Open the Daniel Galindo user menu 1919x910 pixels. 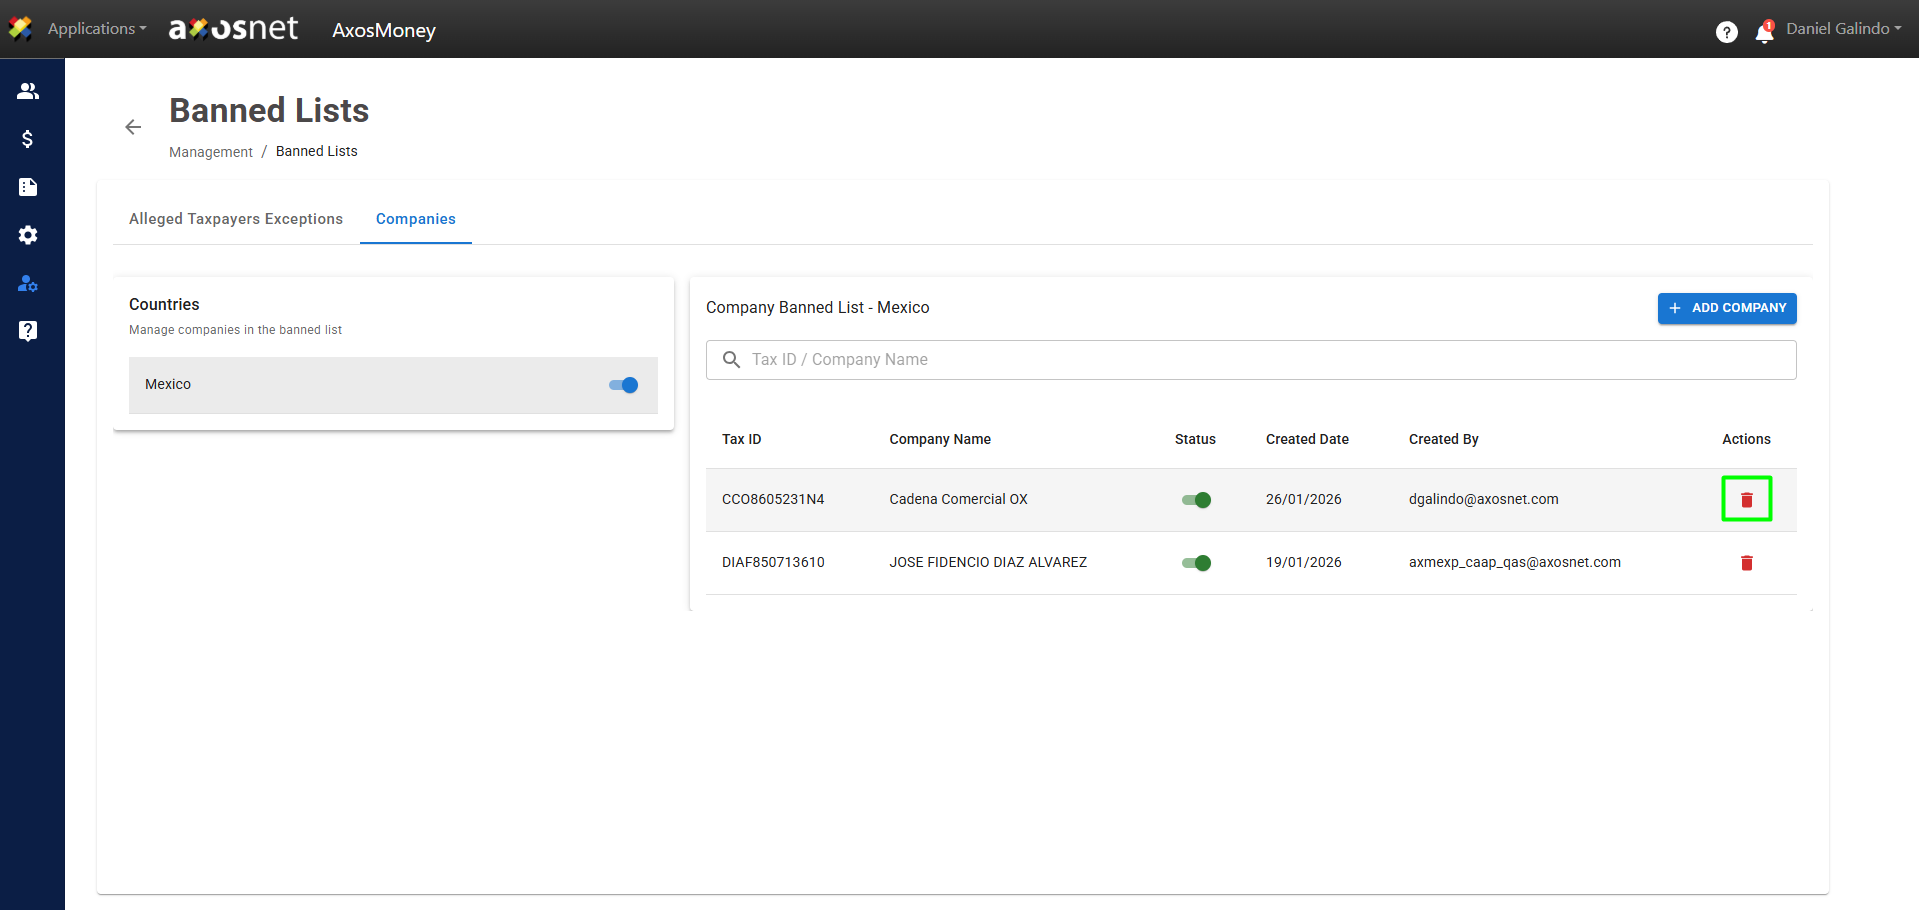tap(1843, 29)
